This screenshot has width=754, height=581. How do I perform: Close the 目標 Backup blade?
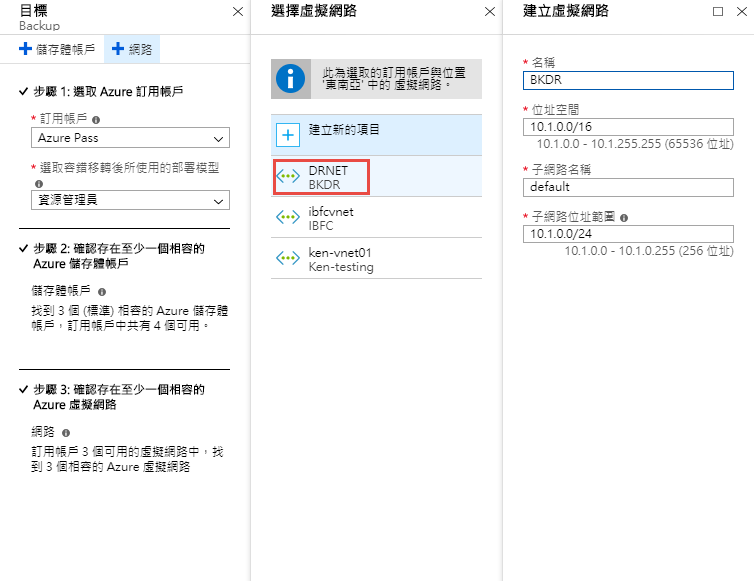click(x=238, y=12)
